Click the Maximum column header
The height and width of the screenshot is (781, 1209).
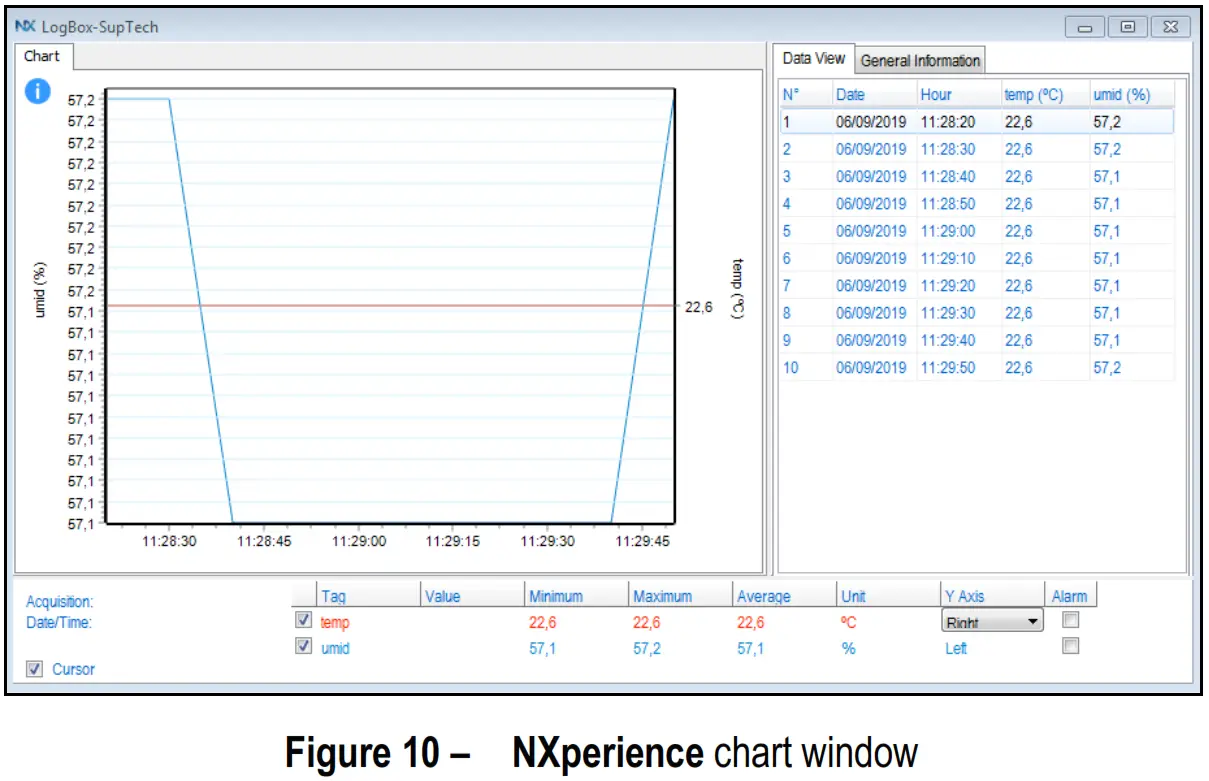tap(680, 596)
